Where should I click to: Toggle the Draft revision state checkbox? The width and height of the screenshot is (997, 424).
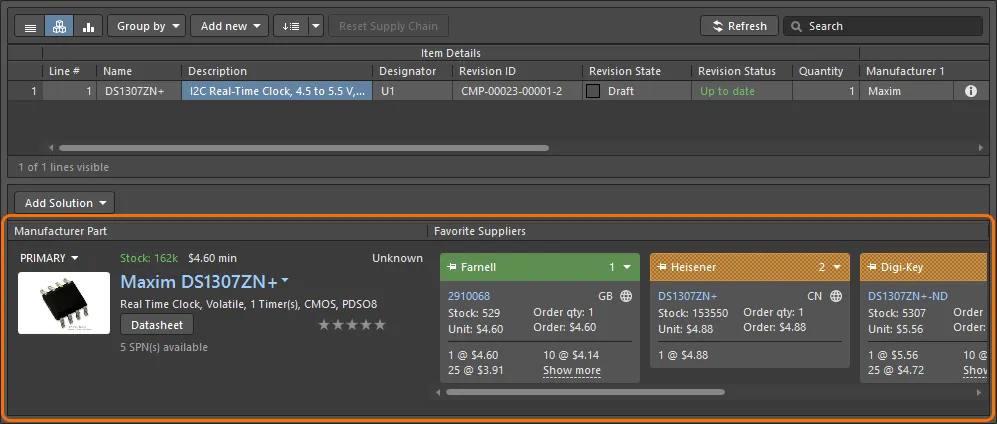pyautogui.click(x=594, y=91)
